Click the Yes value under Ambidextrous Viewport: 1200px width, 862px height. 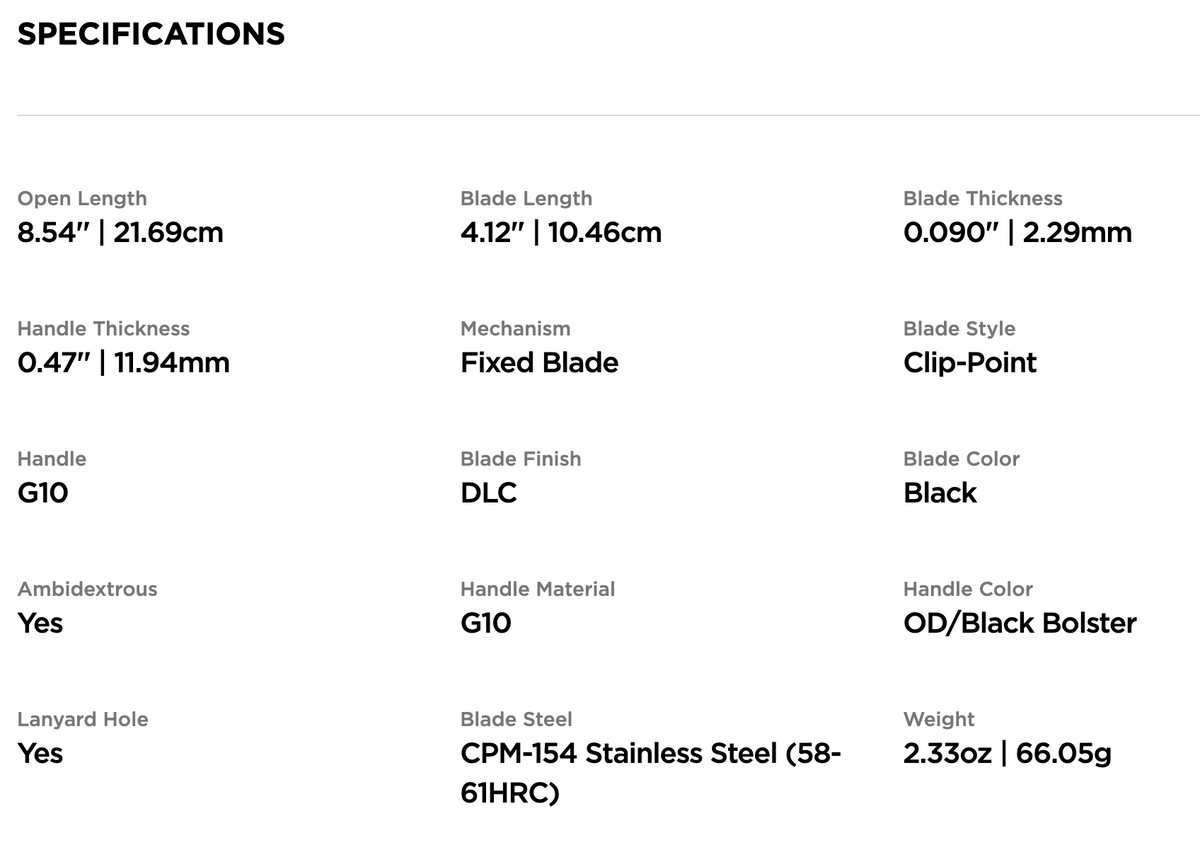(x=40, y=622)
